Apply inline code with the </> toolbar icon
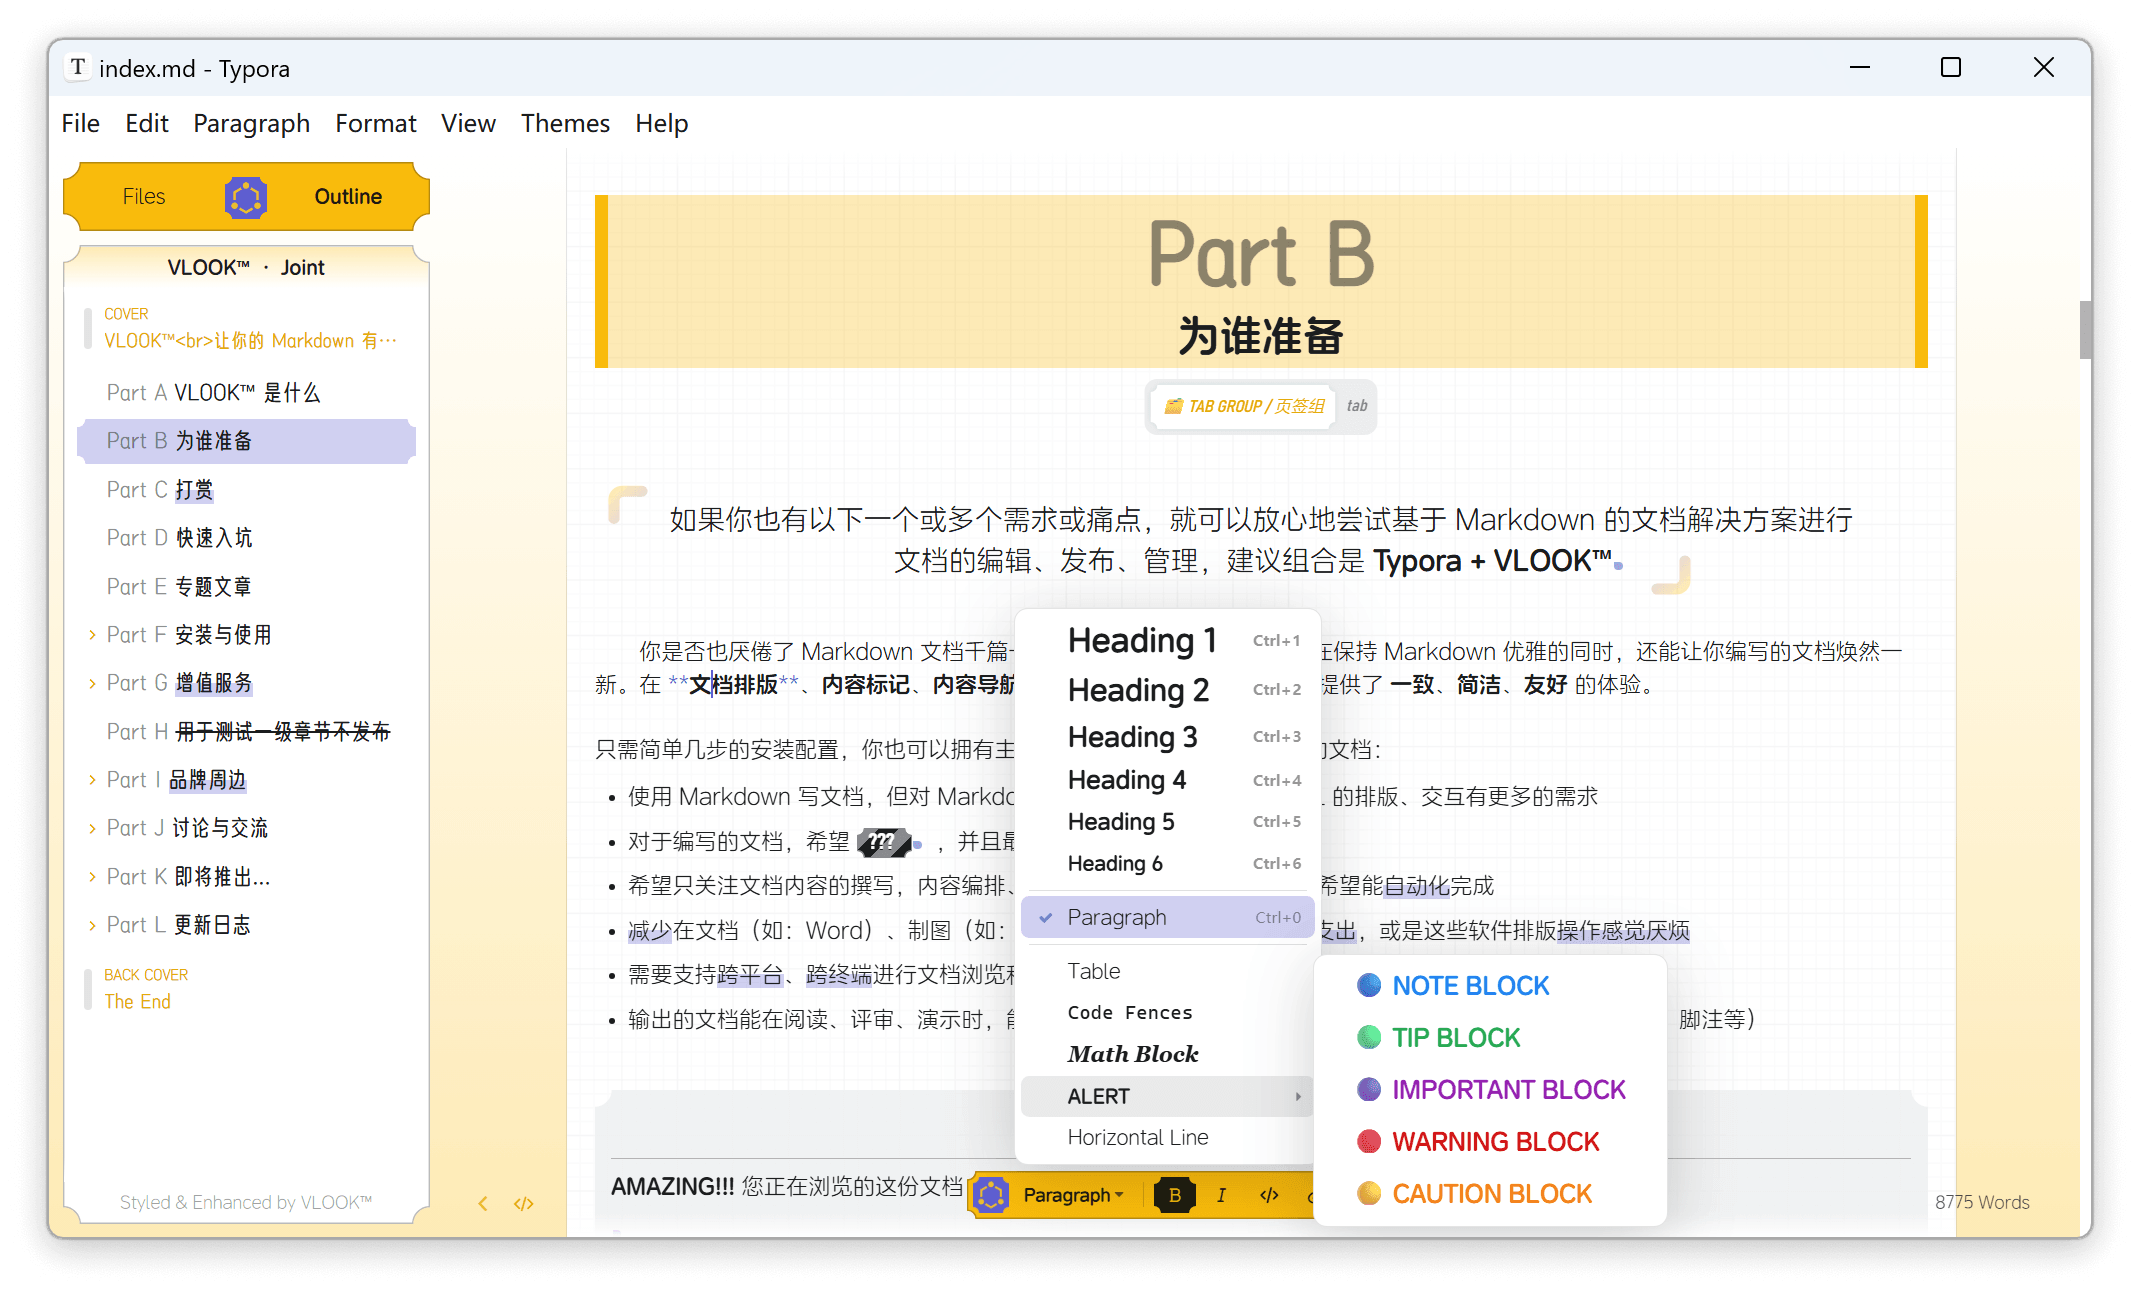Viewport: 2140px width, 1294px height. coord(1269,1195)
